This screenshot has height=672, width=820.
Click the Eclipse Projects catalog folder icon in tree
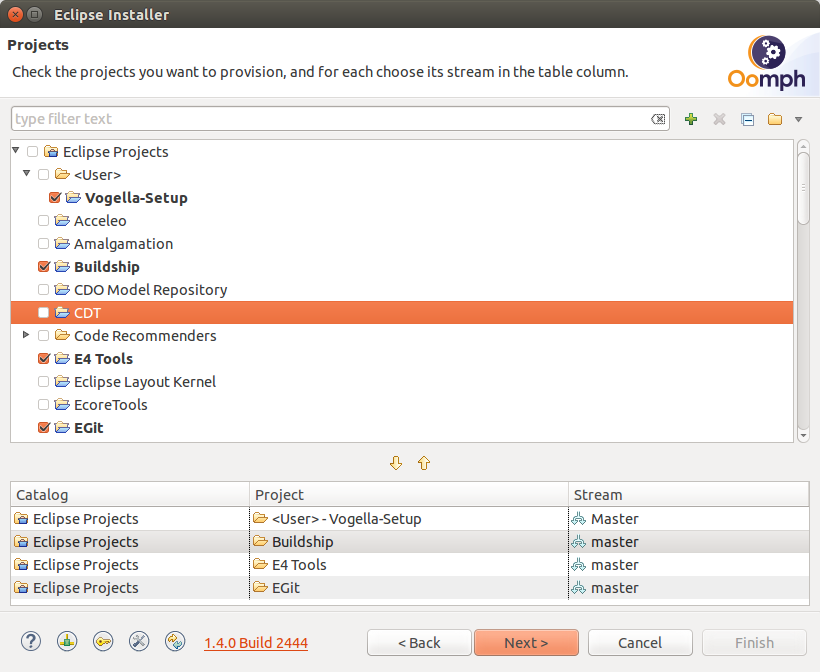pyautogui.click(x=51, y=152)
